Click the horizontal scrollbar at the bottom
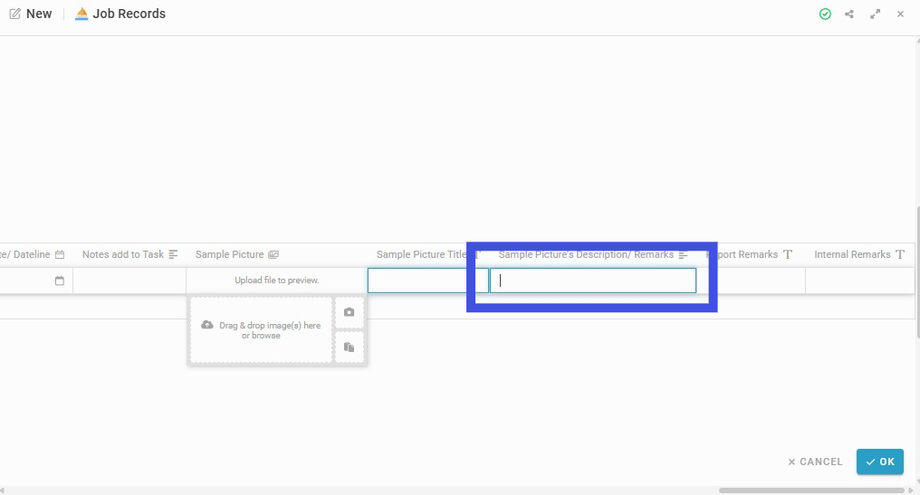This screenshot has height=495, width=920. coord(811,490)
